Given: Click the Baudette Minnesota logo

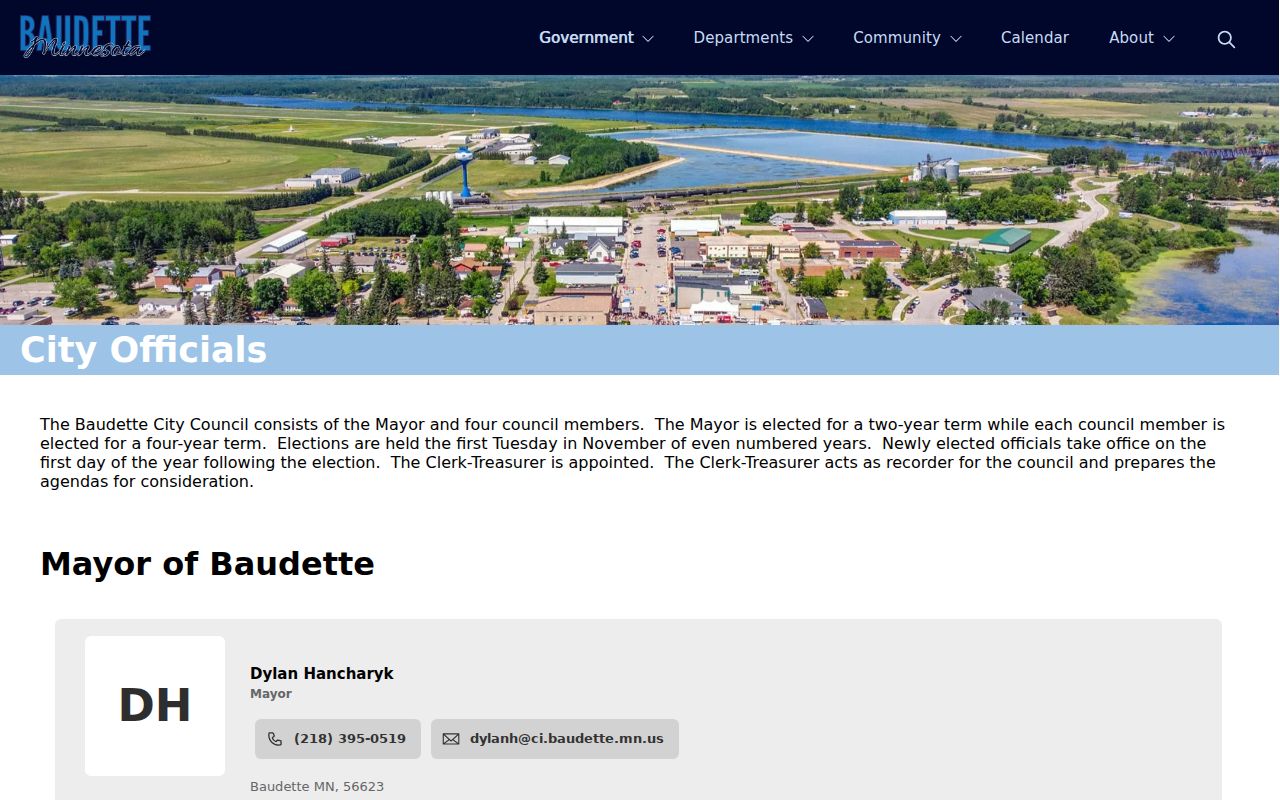Looking at the screenshot, I should click(x=85, y=37).
